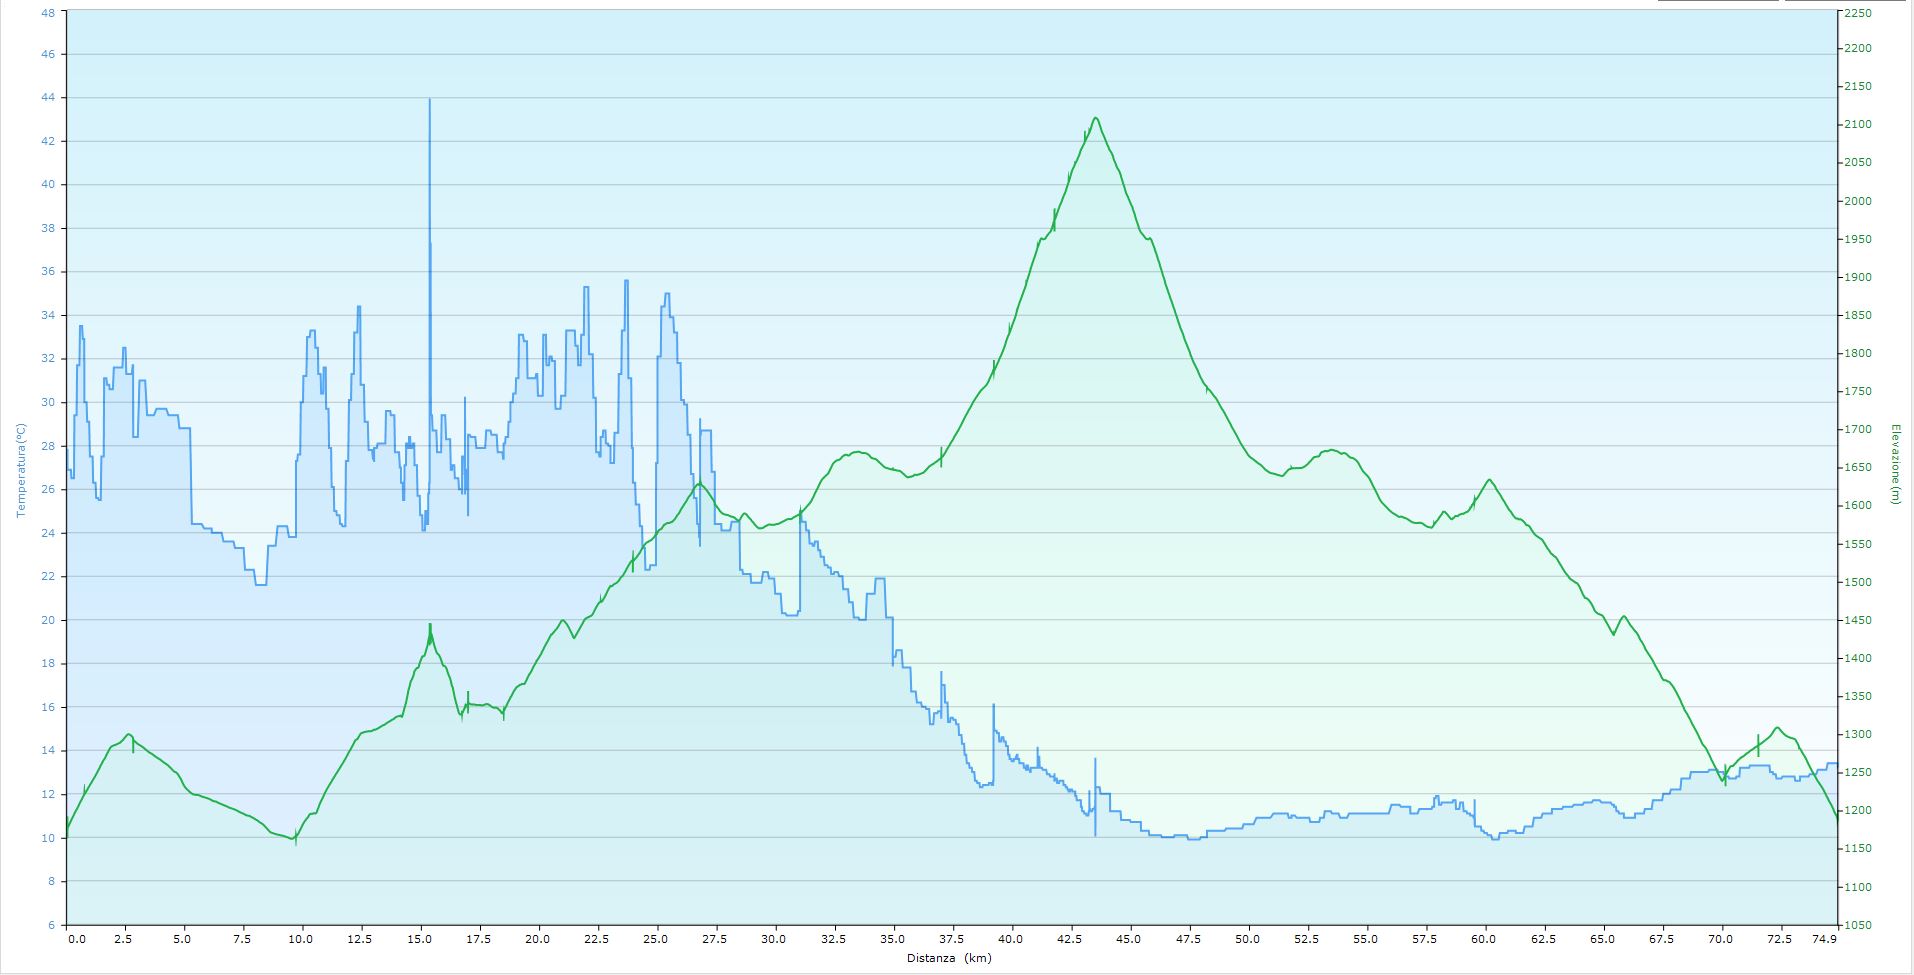1914x975 pixels.
Task: Click the elevation summit near 2100 m
Action: pos(1096,119)
